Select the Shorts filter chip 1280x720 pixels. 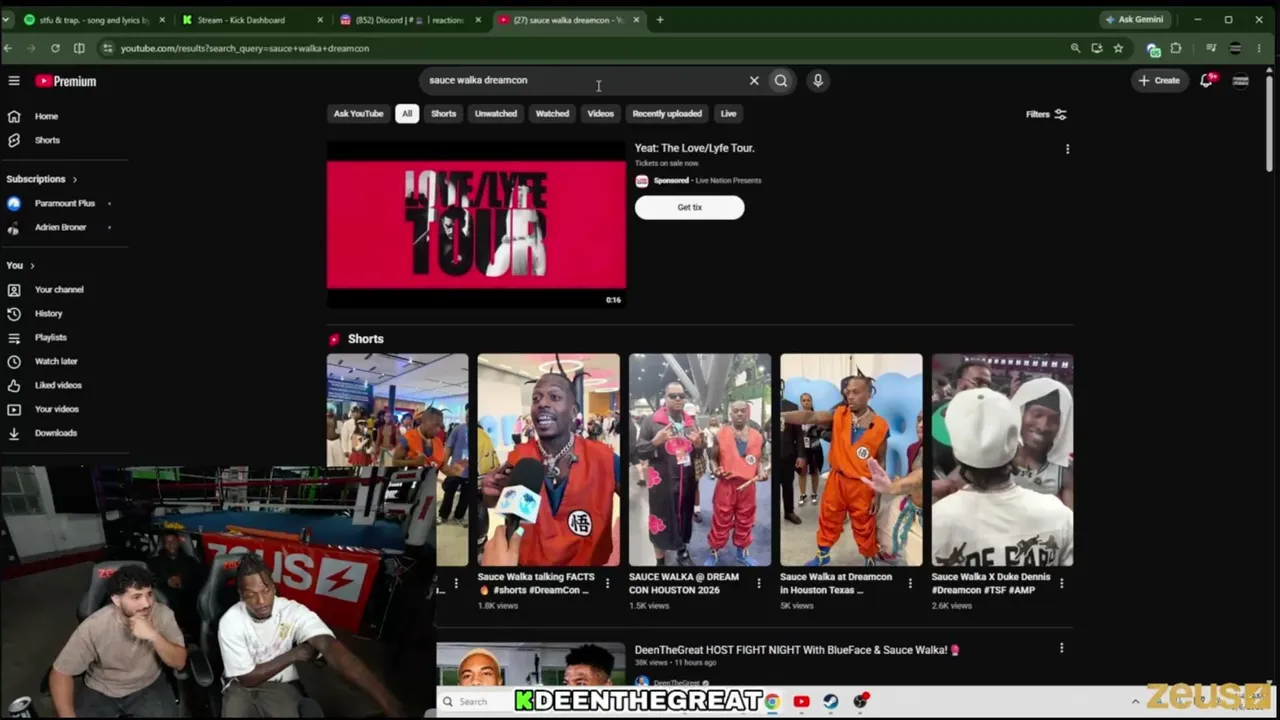point(443,114)
